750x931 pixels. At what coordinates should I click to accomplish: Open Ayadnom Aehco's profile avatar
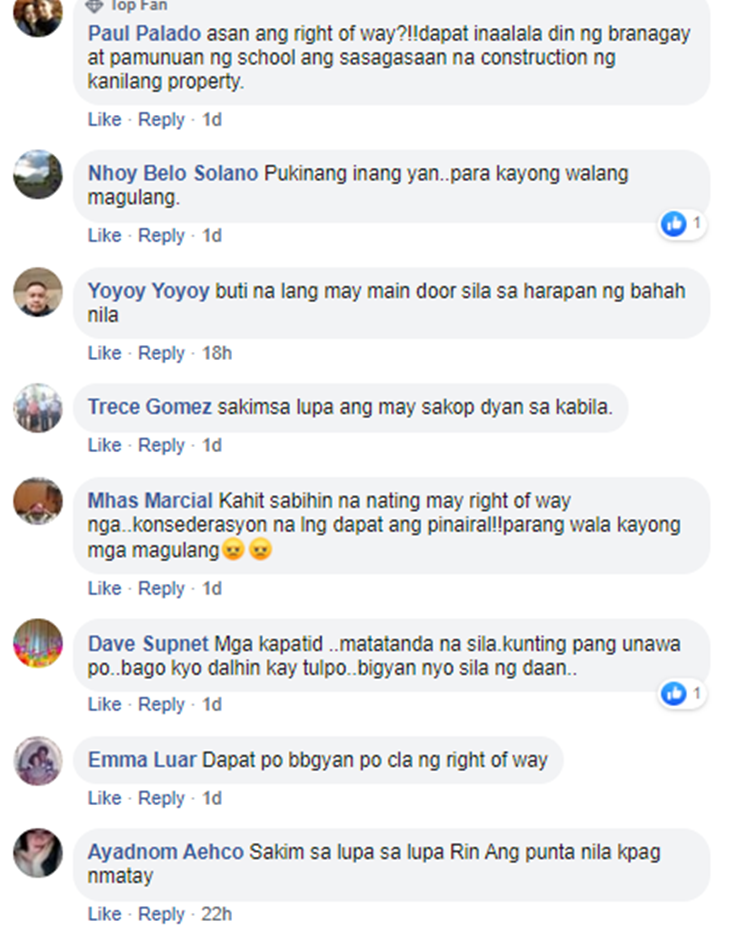click(38, 853)
